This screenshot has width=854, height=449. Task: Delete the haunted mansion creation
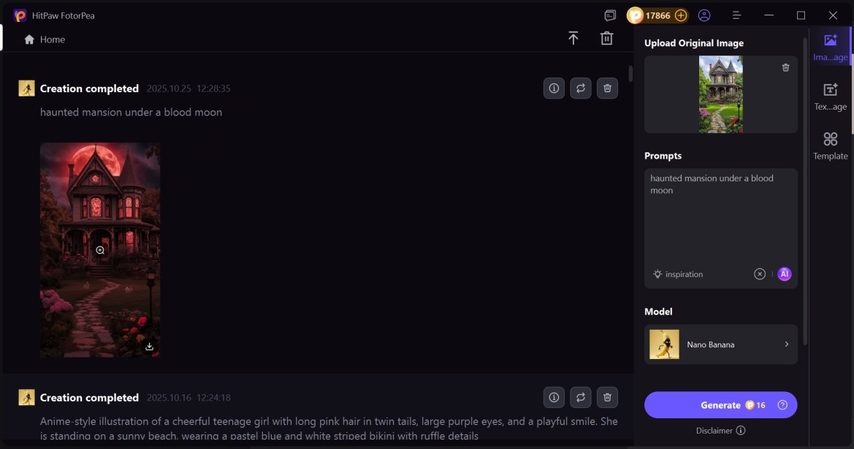click(607, 88)
